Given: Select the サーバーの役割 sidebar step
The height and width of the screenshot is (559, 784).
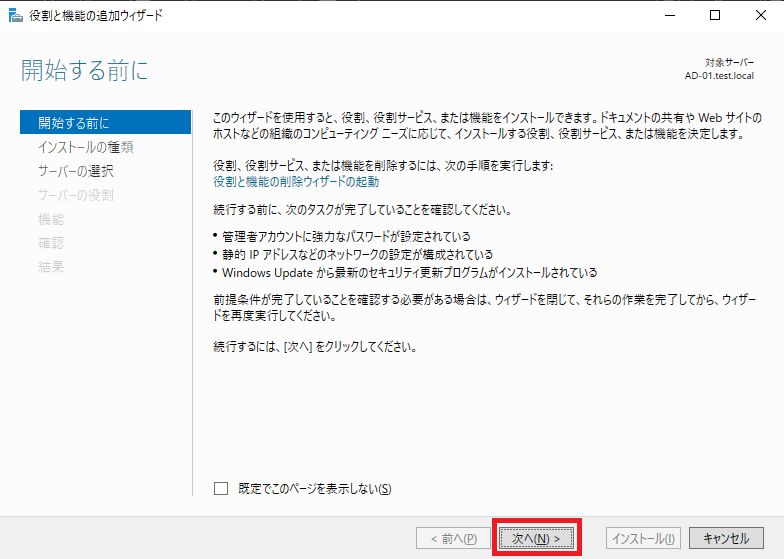Looking at the screenshot, I should click(x=76, y=195).
